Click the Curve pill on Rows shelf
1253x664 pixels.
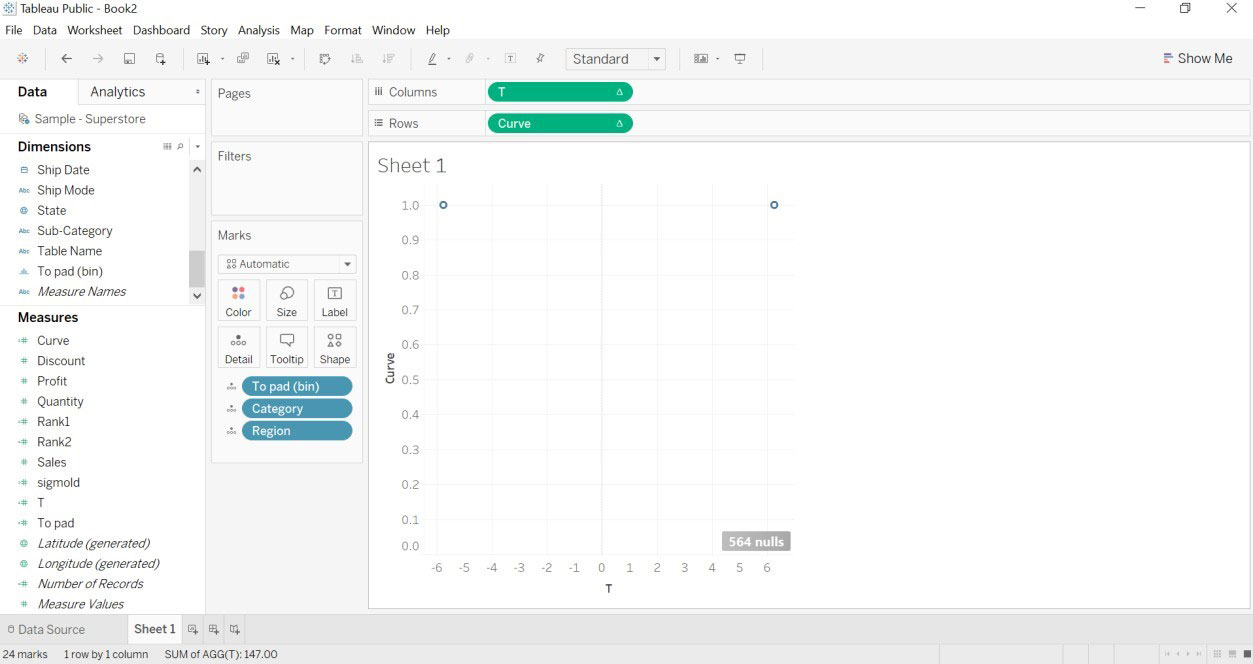pyautogui.click(x=560, y=124)
